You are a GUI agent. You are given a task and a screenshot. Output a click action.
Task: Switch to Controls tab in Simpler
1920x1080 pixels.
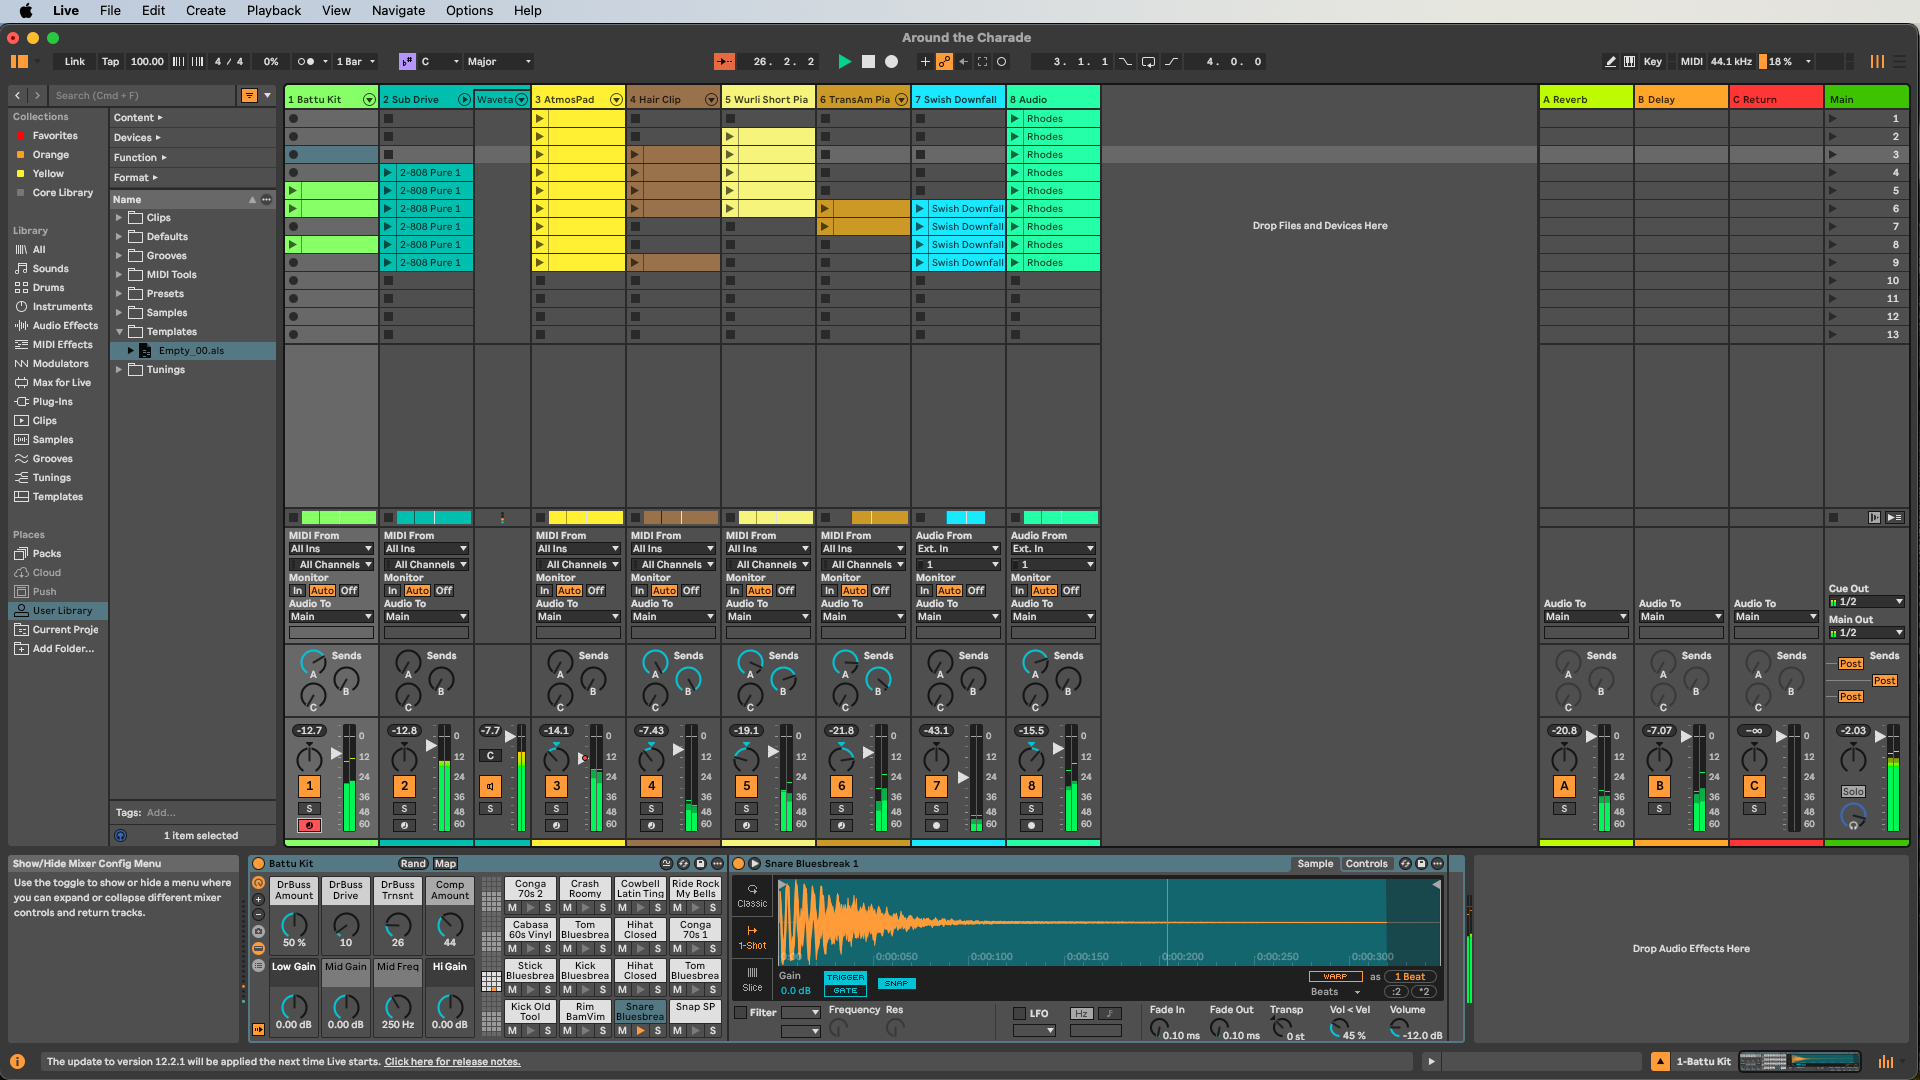point(1366,864)
